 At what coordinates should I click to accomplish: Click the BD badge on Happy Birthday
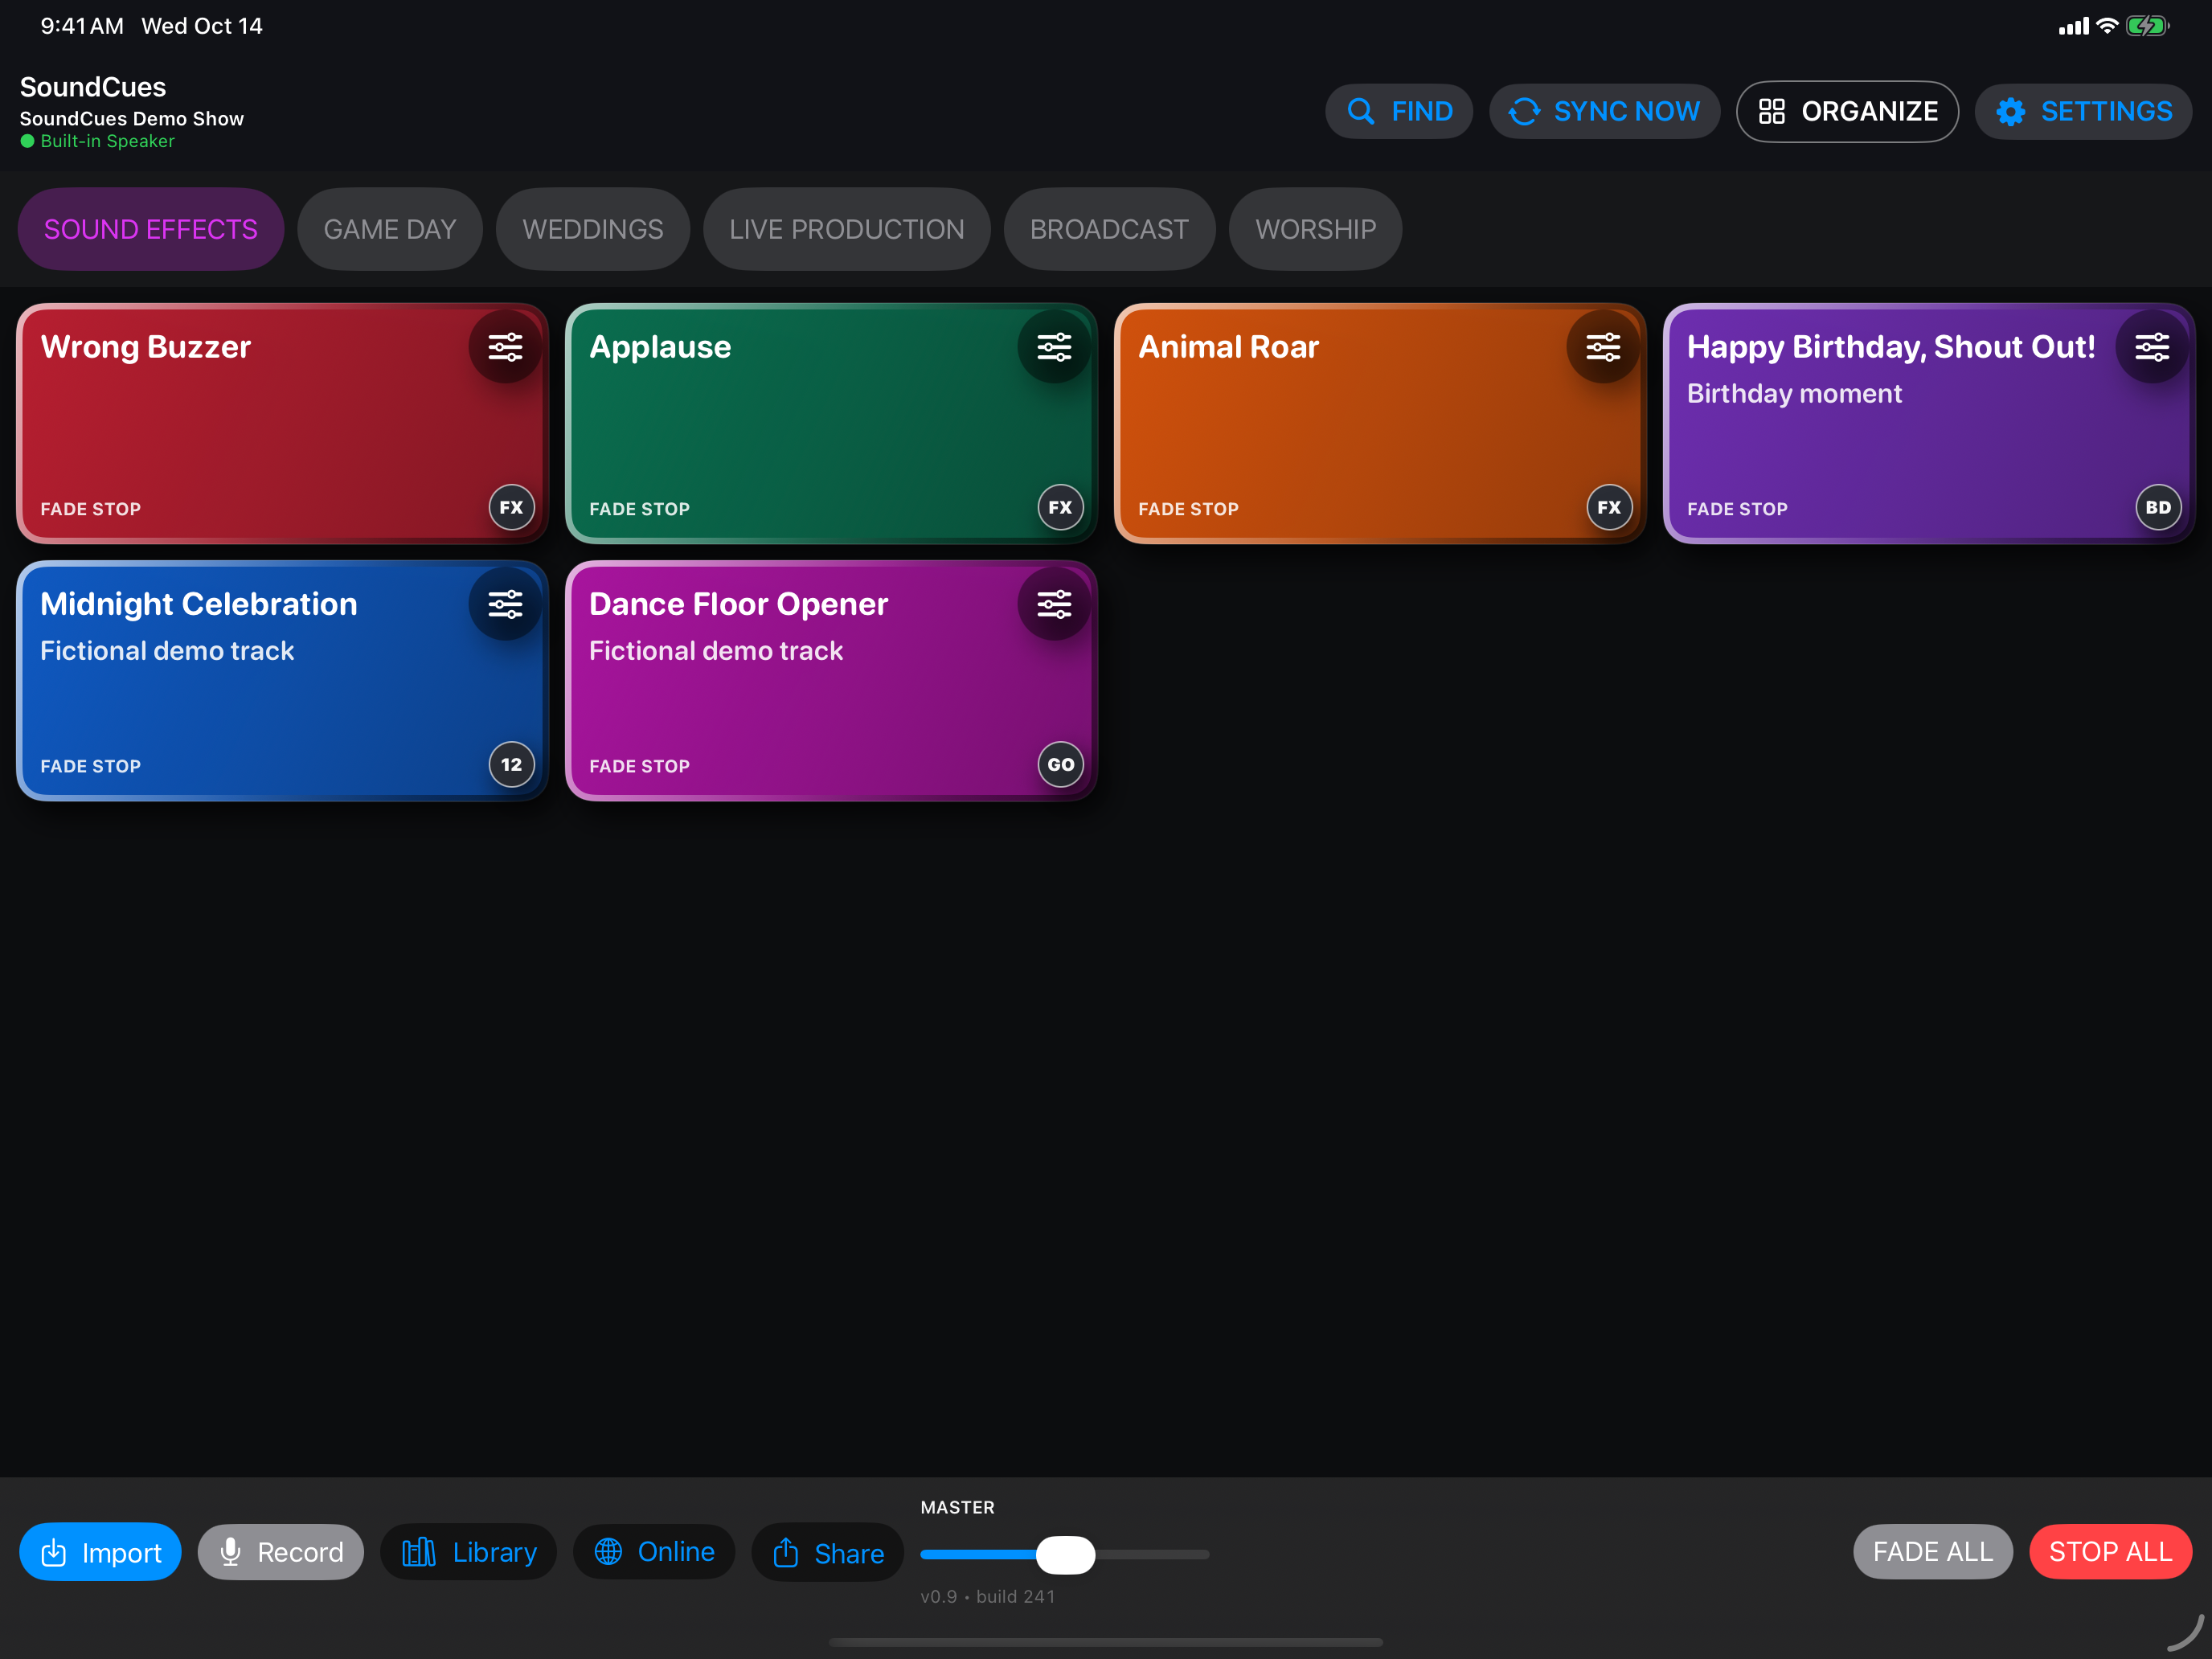pyautogui.click(x=2158, y=507)
